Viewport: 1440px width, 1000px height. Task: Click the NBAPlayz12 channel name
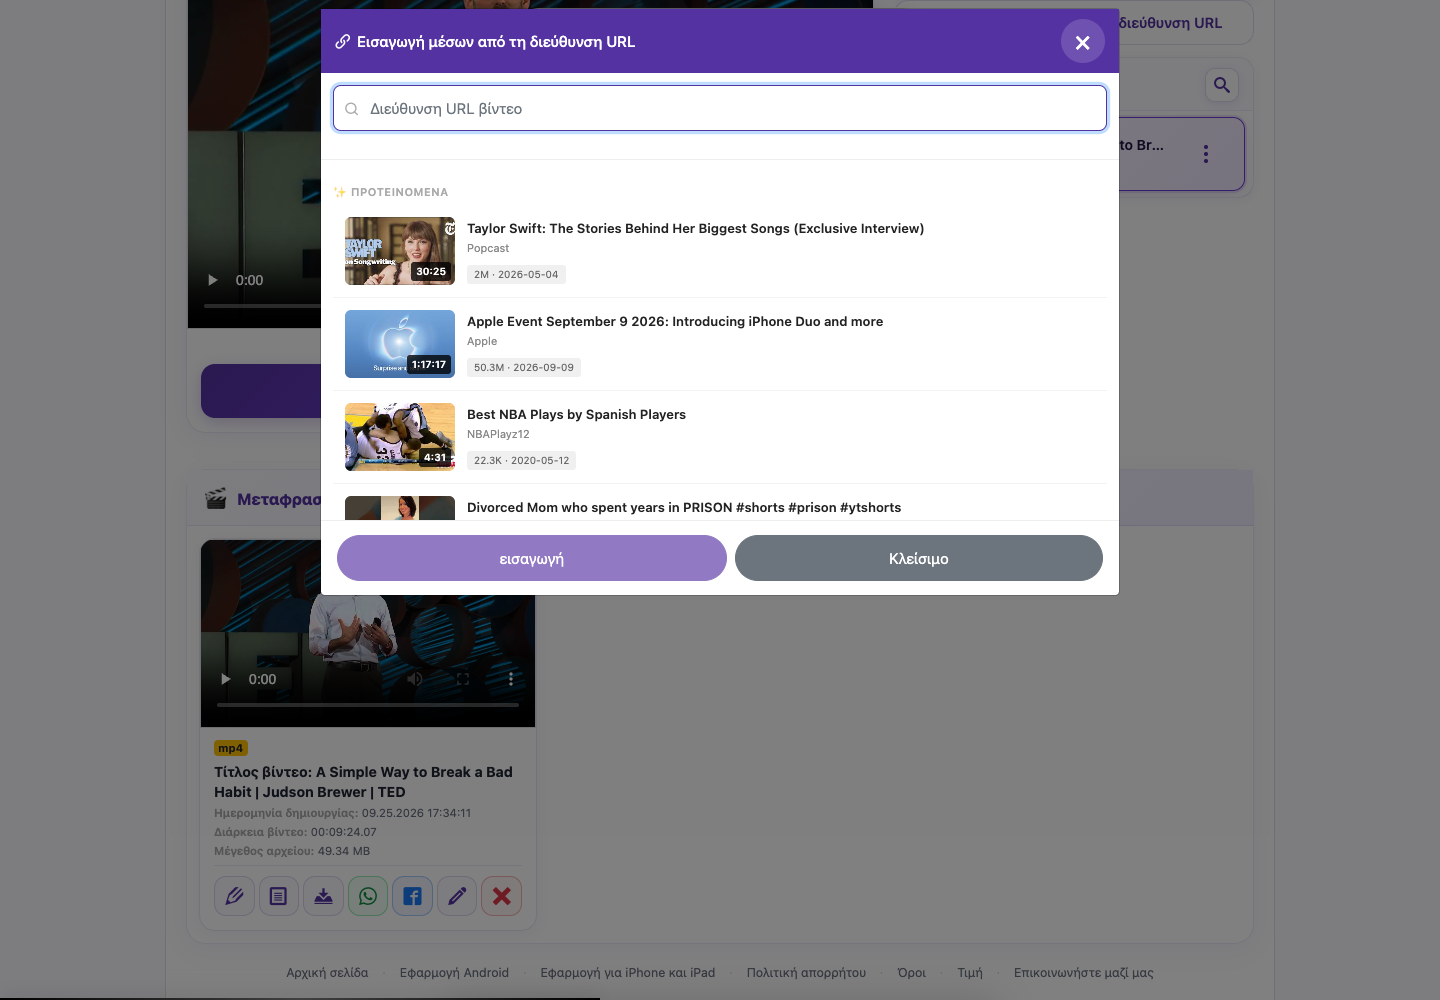[x=498, y=434]
